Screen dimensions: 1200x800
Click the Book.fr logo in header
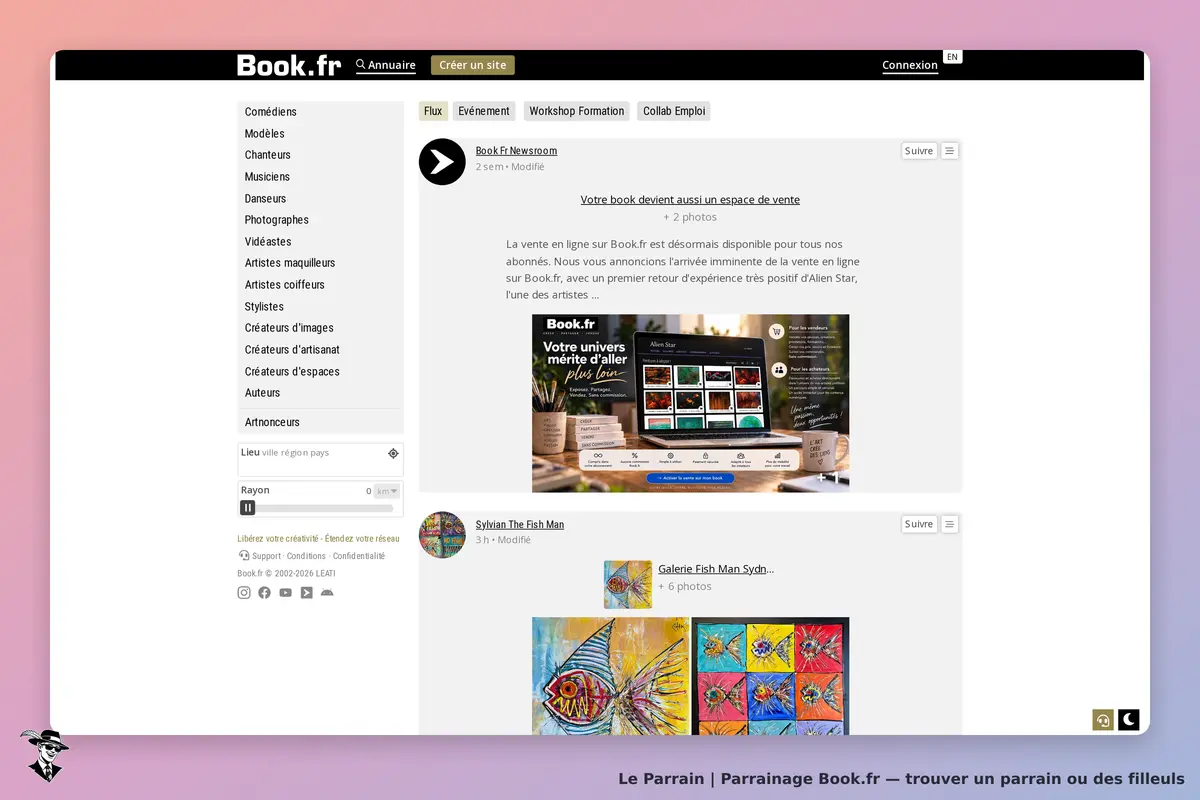coord(289,65)
